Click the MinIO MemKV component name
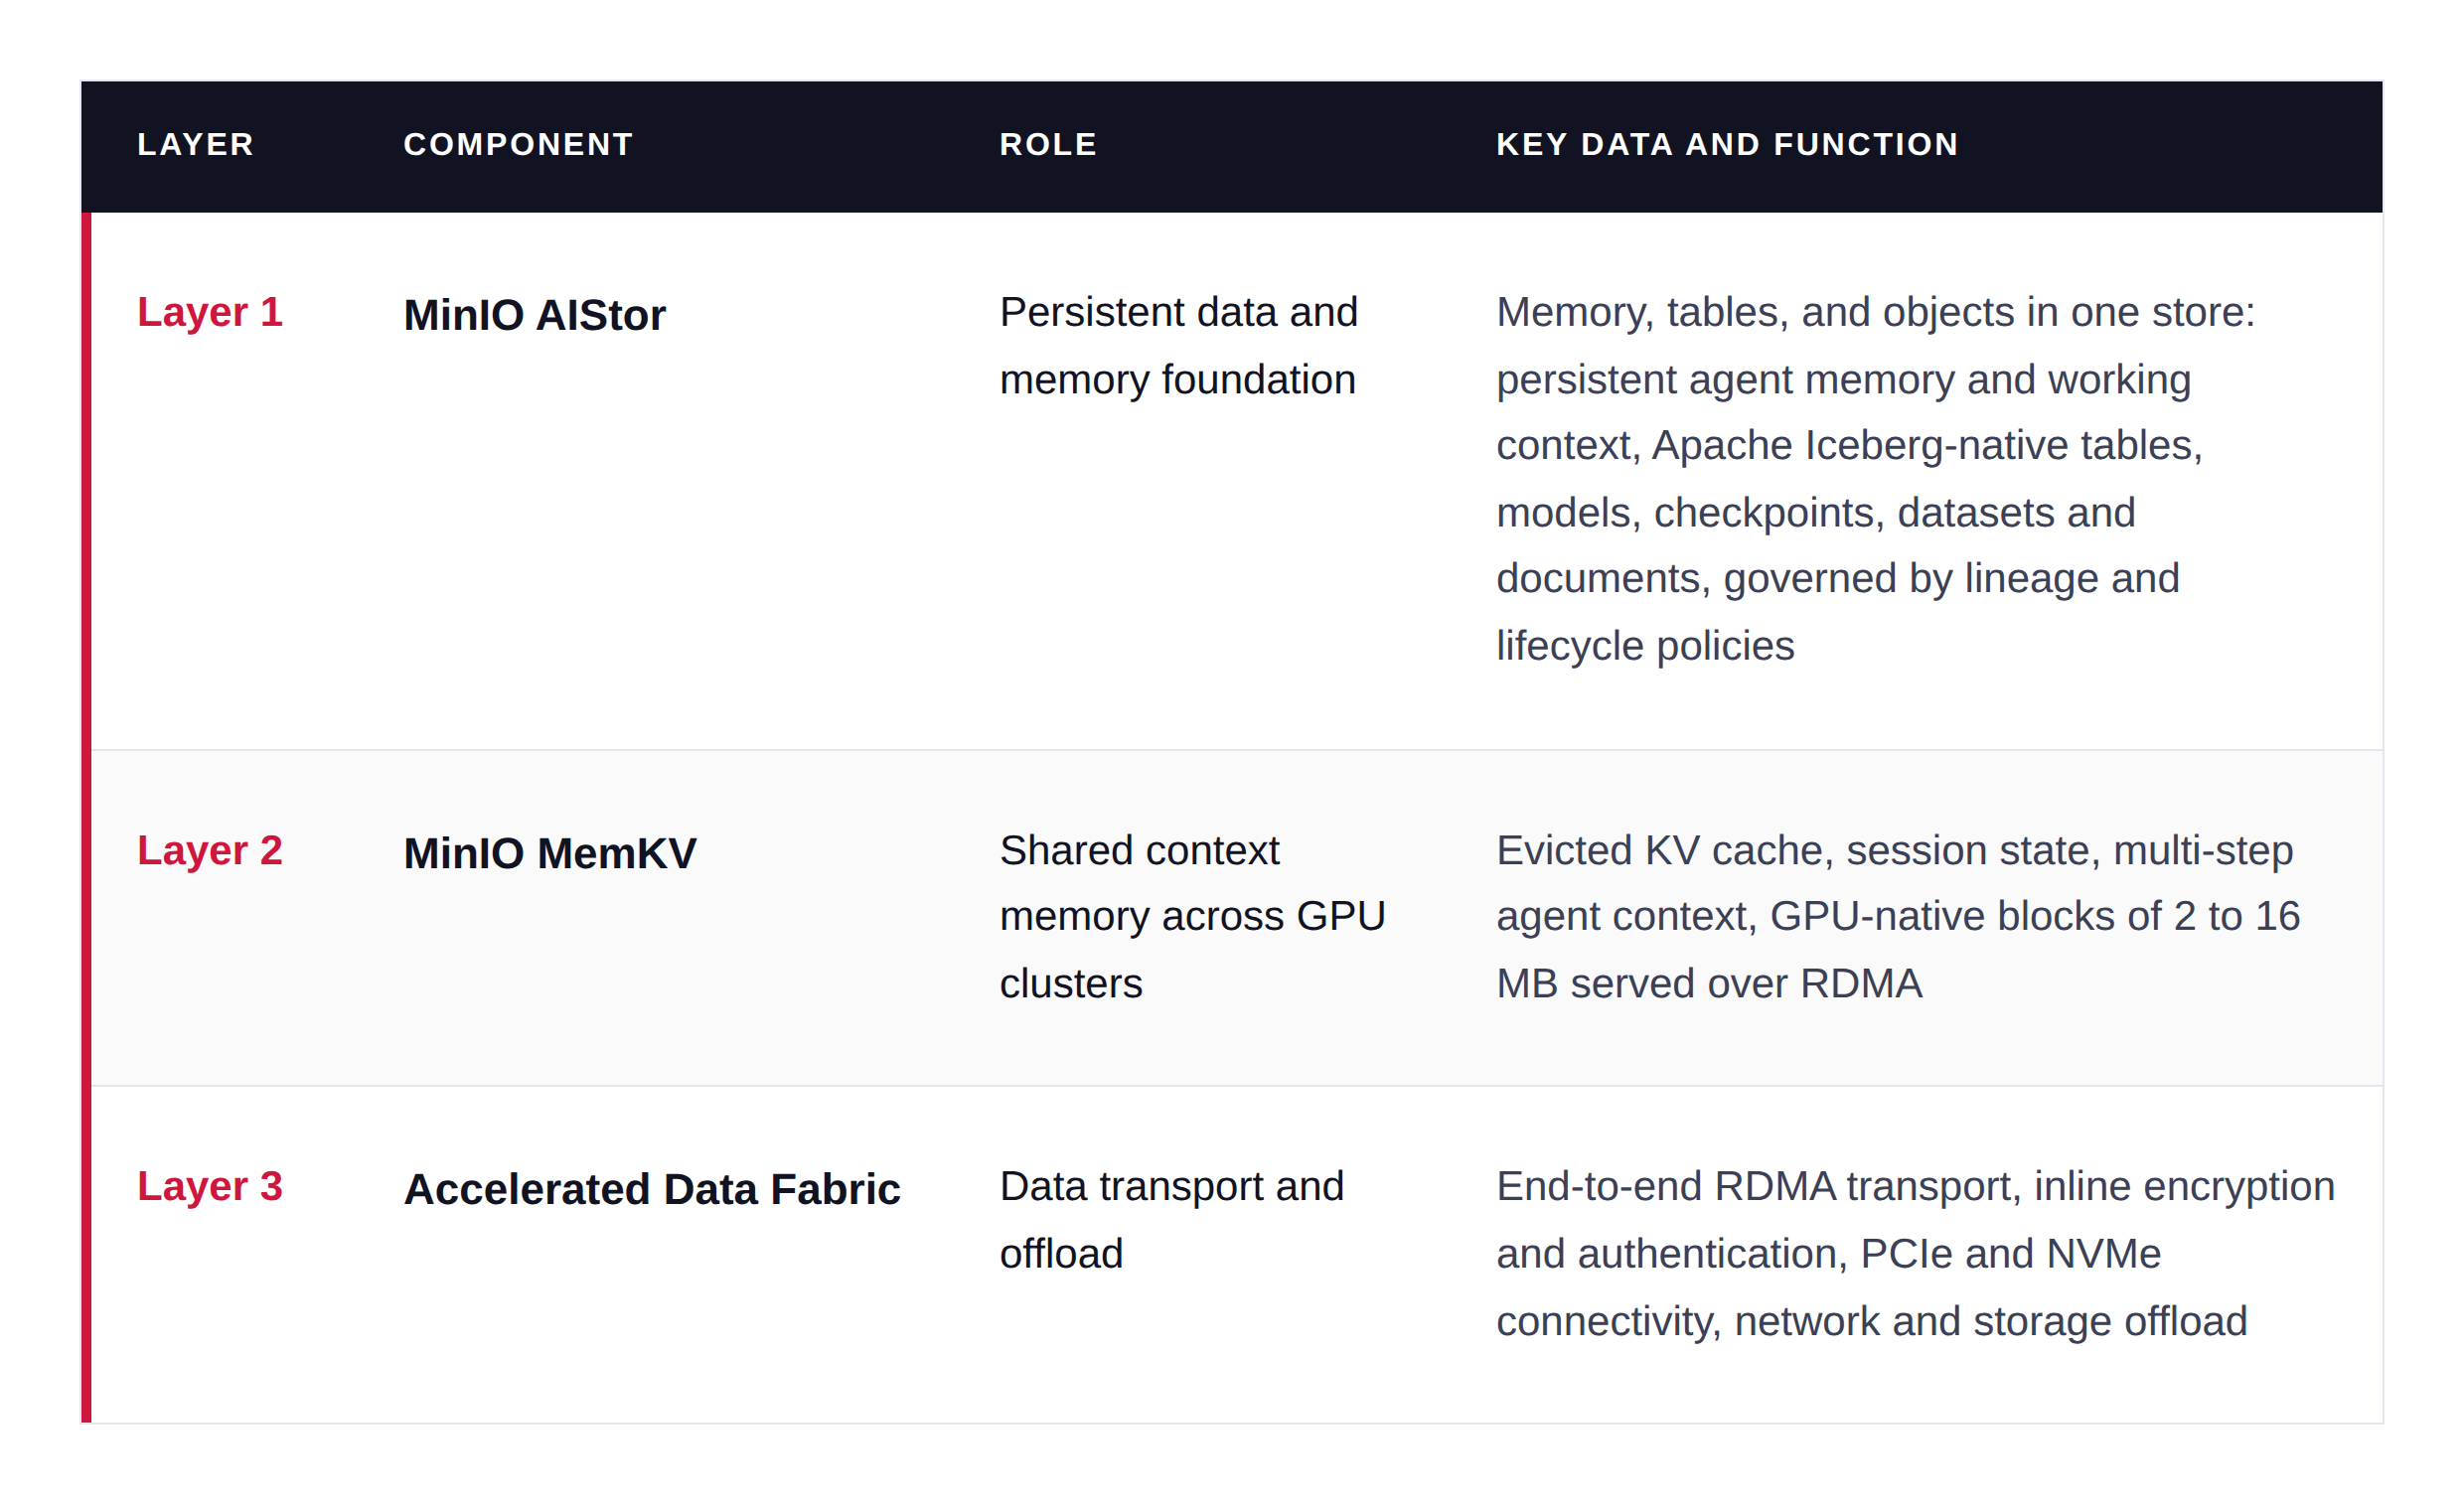This screenshot has width=2464, height=1506. [550, 853]
